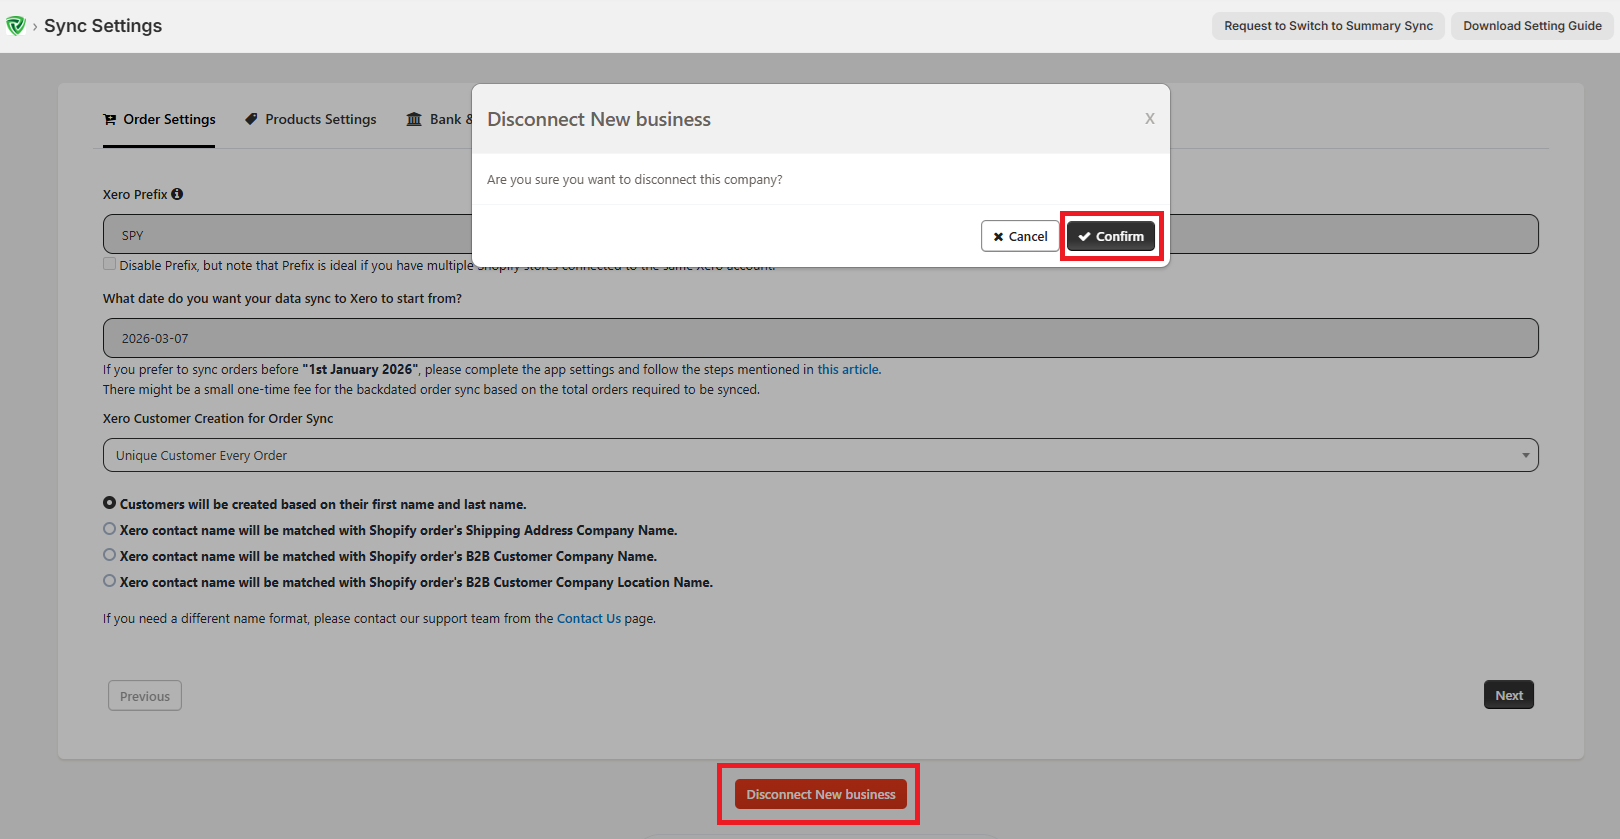The image size is (1620, 839).
Task: Click Request to Switch to Summary Sync
Action: point(1328,26)
